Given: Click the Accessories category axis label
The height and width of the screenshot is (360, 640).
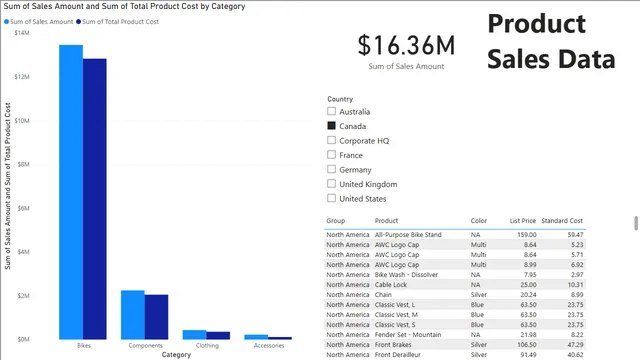Looking at the screenshot, I should click(x=269, y=345).
